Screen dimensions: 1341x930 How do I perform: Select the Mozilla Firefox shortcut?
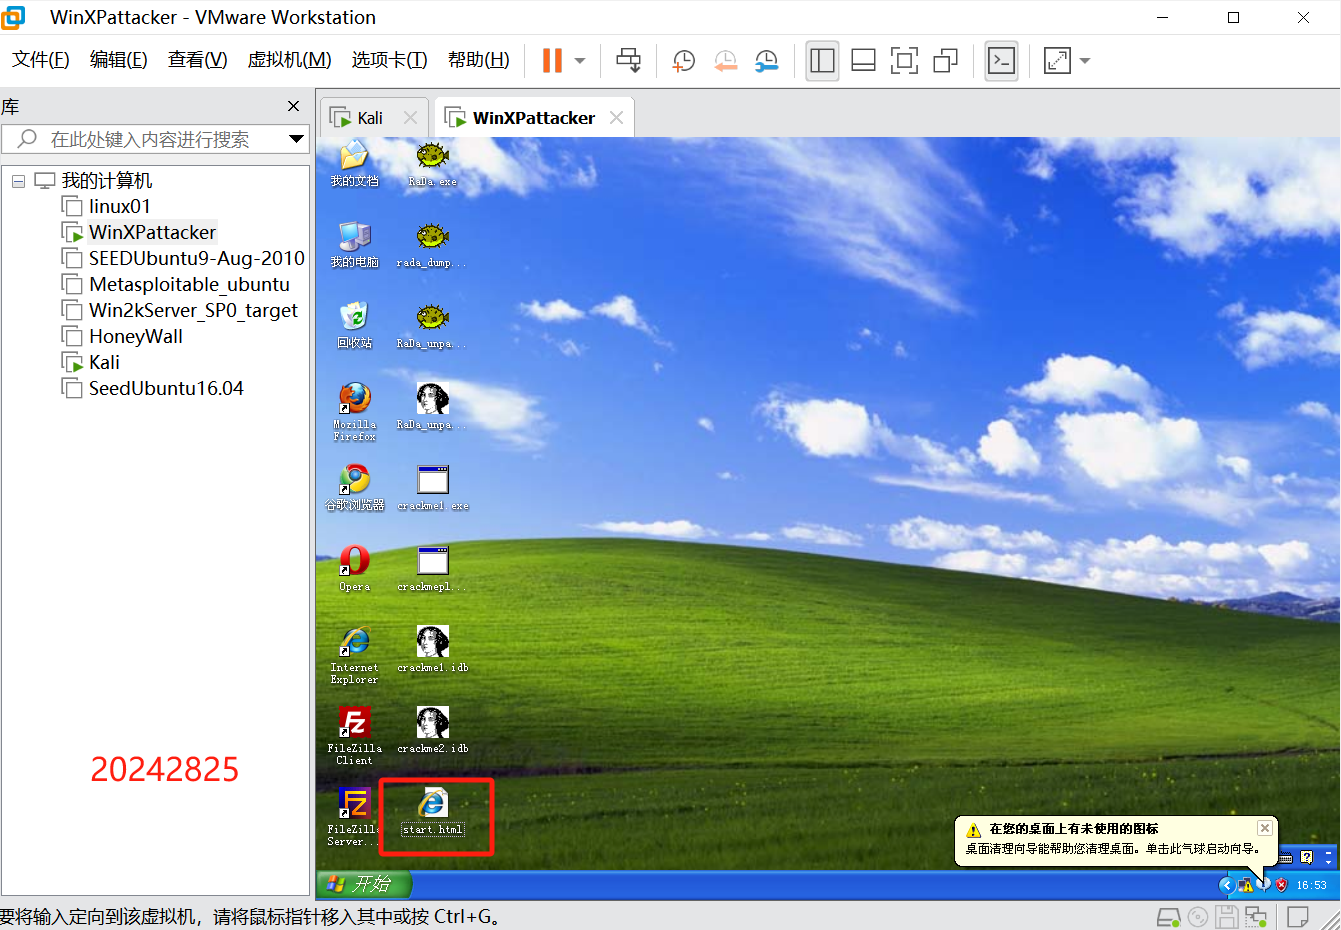pyautogui.click(x=355, y=411)
